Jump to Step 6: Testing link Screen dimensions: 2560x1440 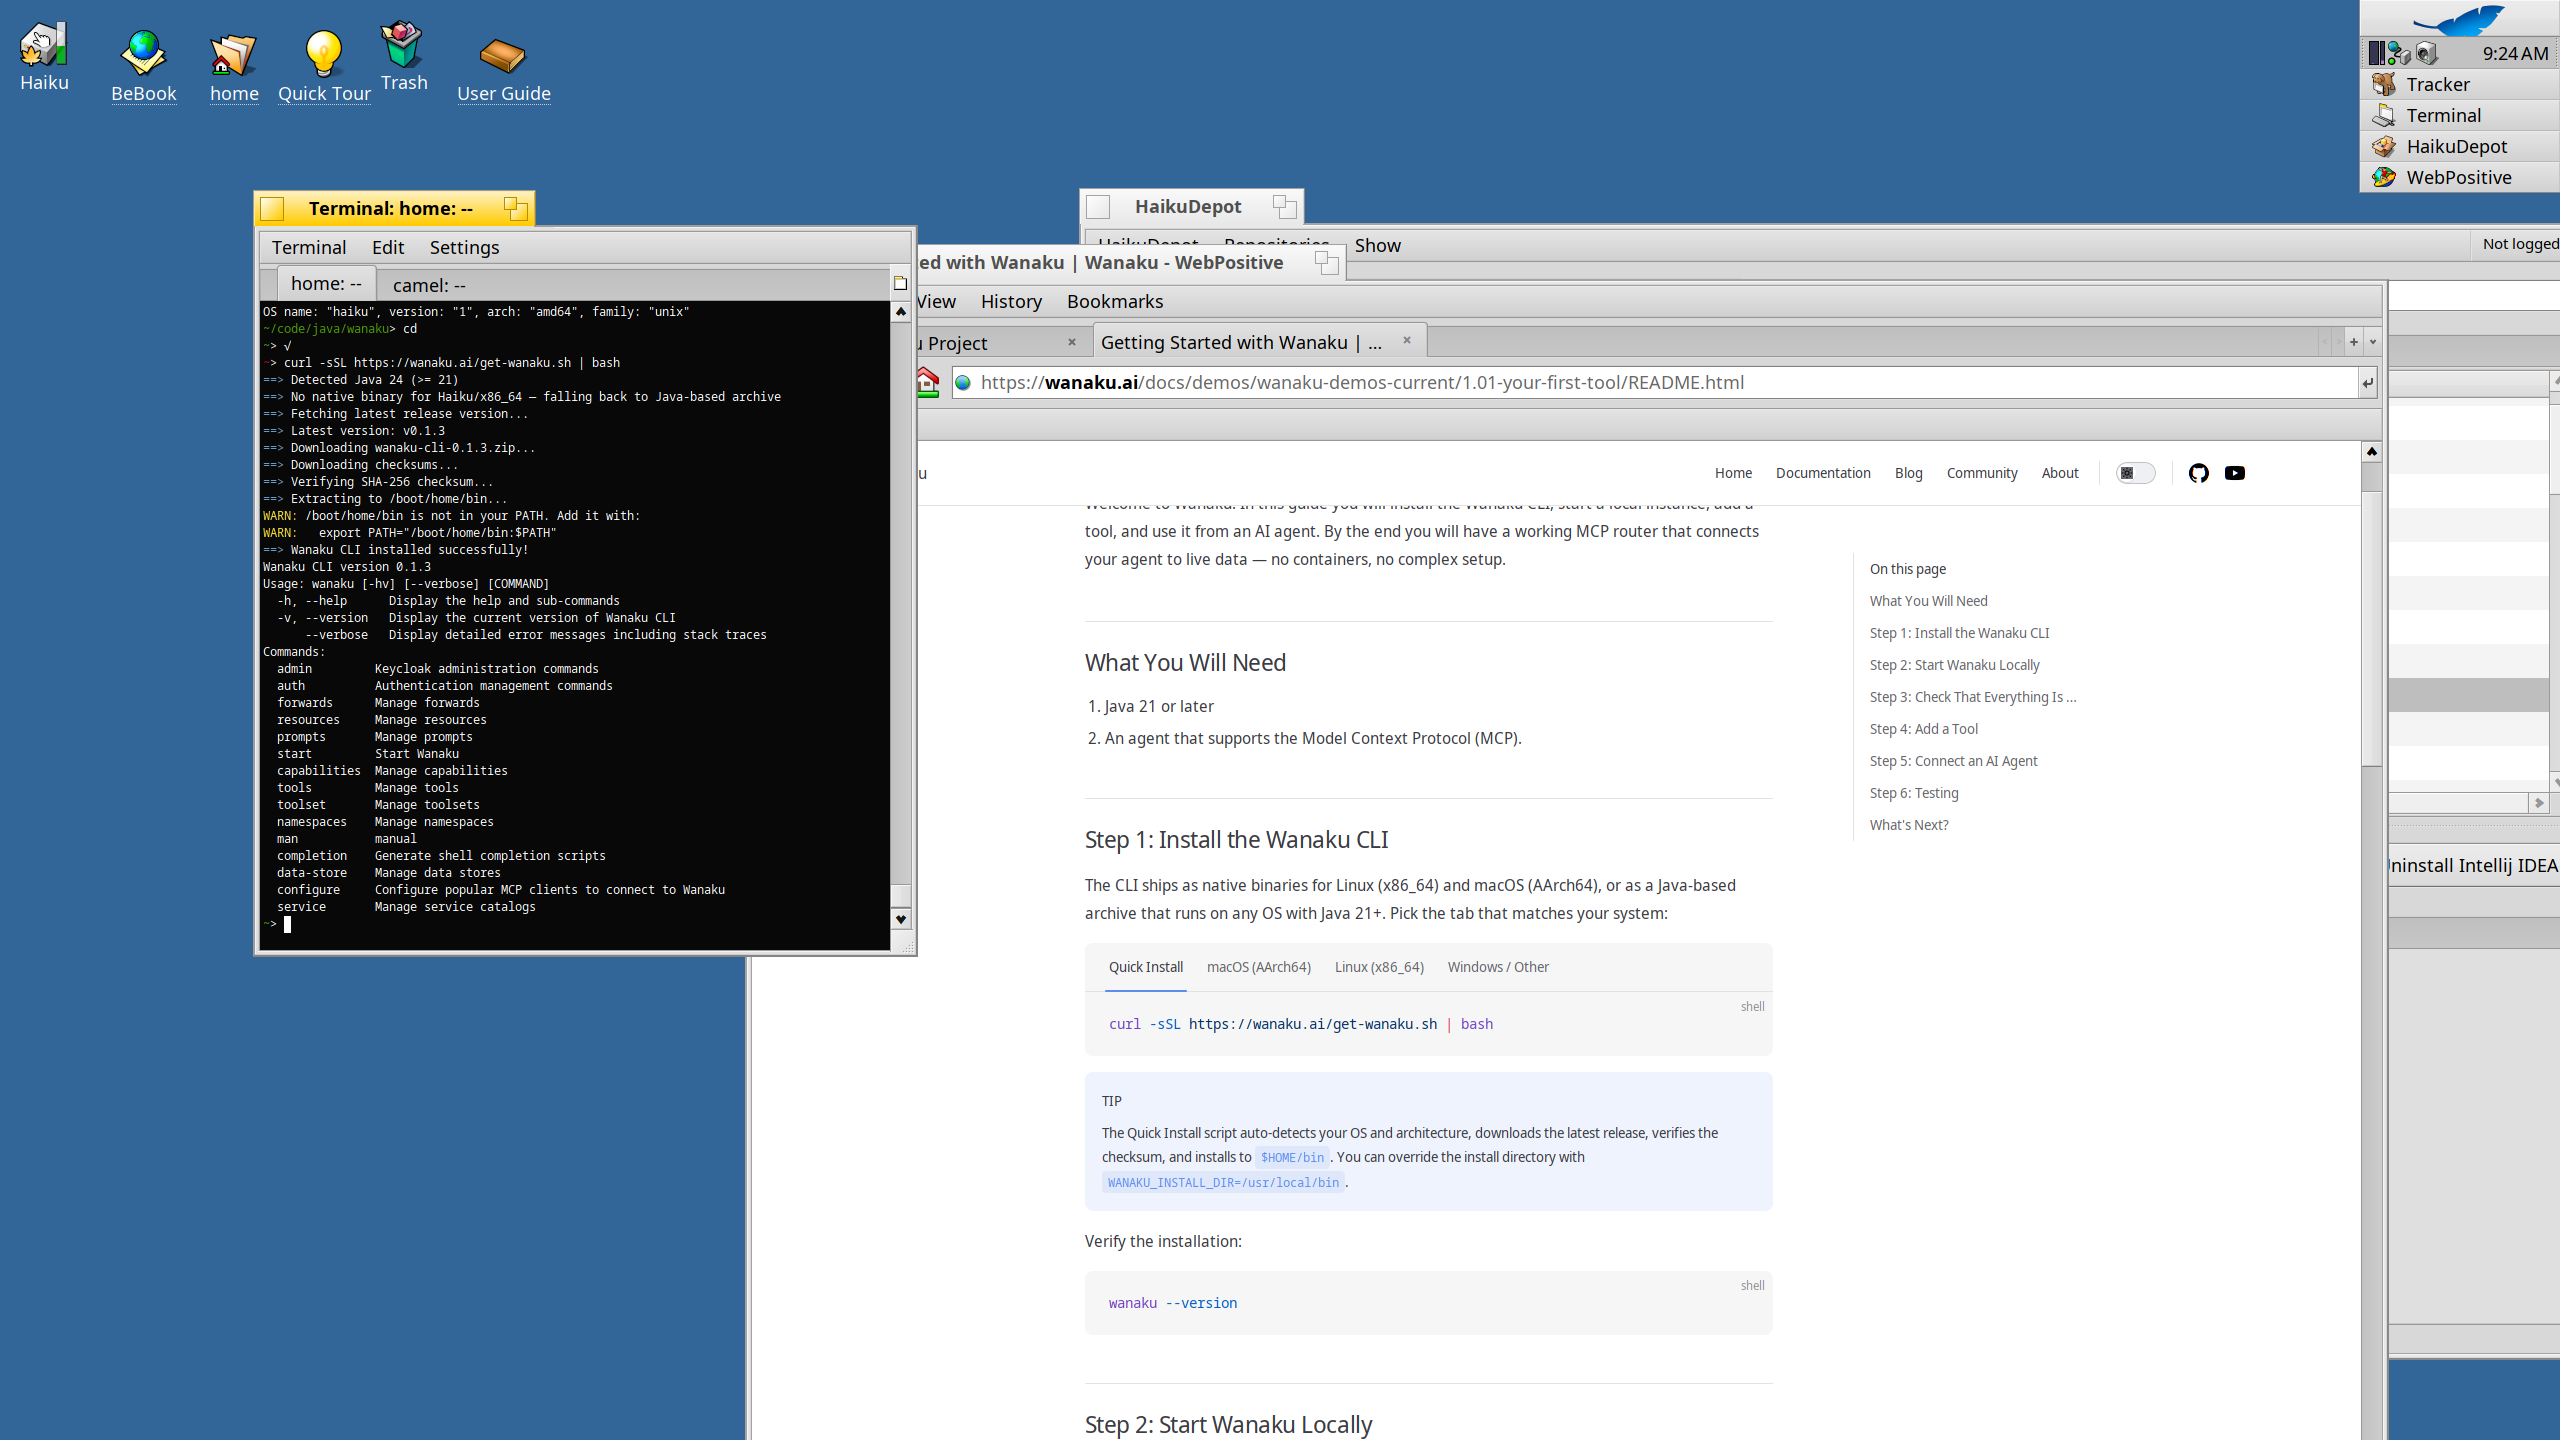coord(1914,793)
